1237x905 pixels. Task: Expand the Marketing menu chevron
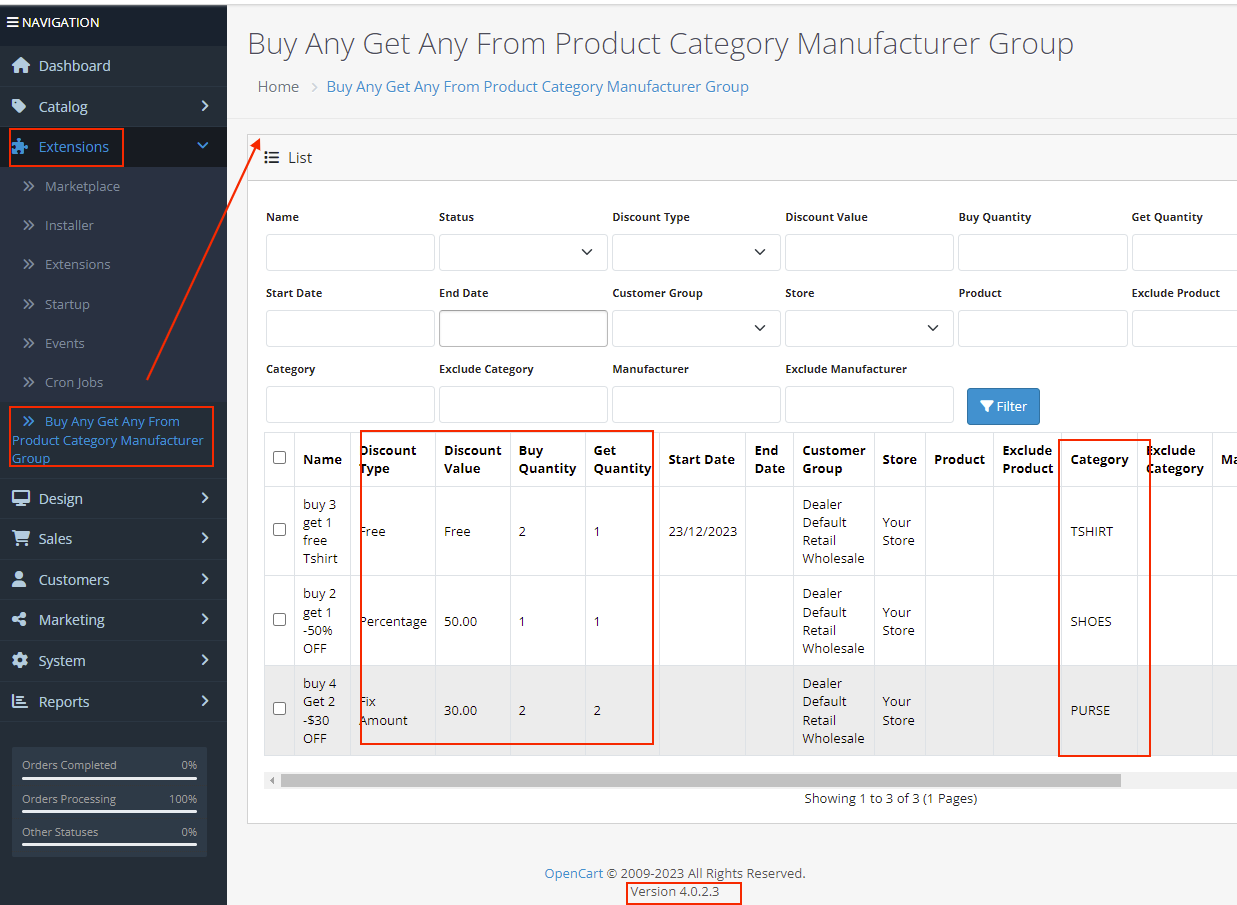point(205,619)
